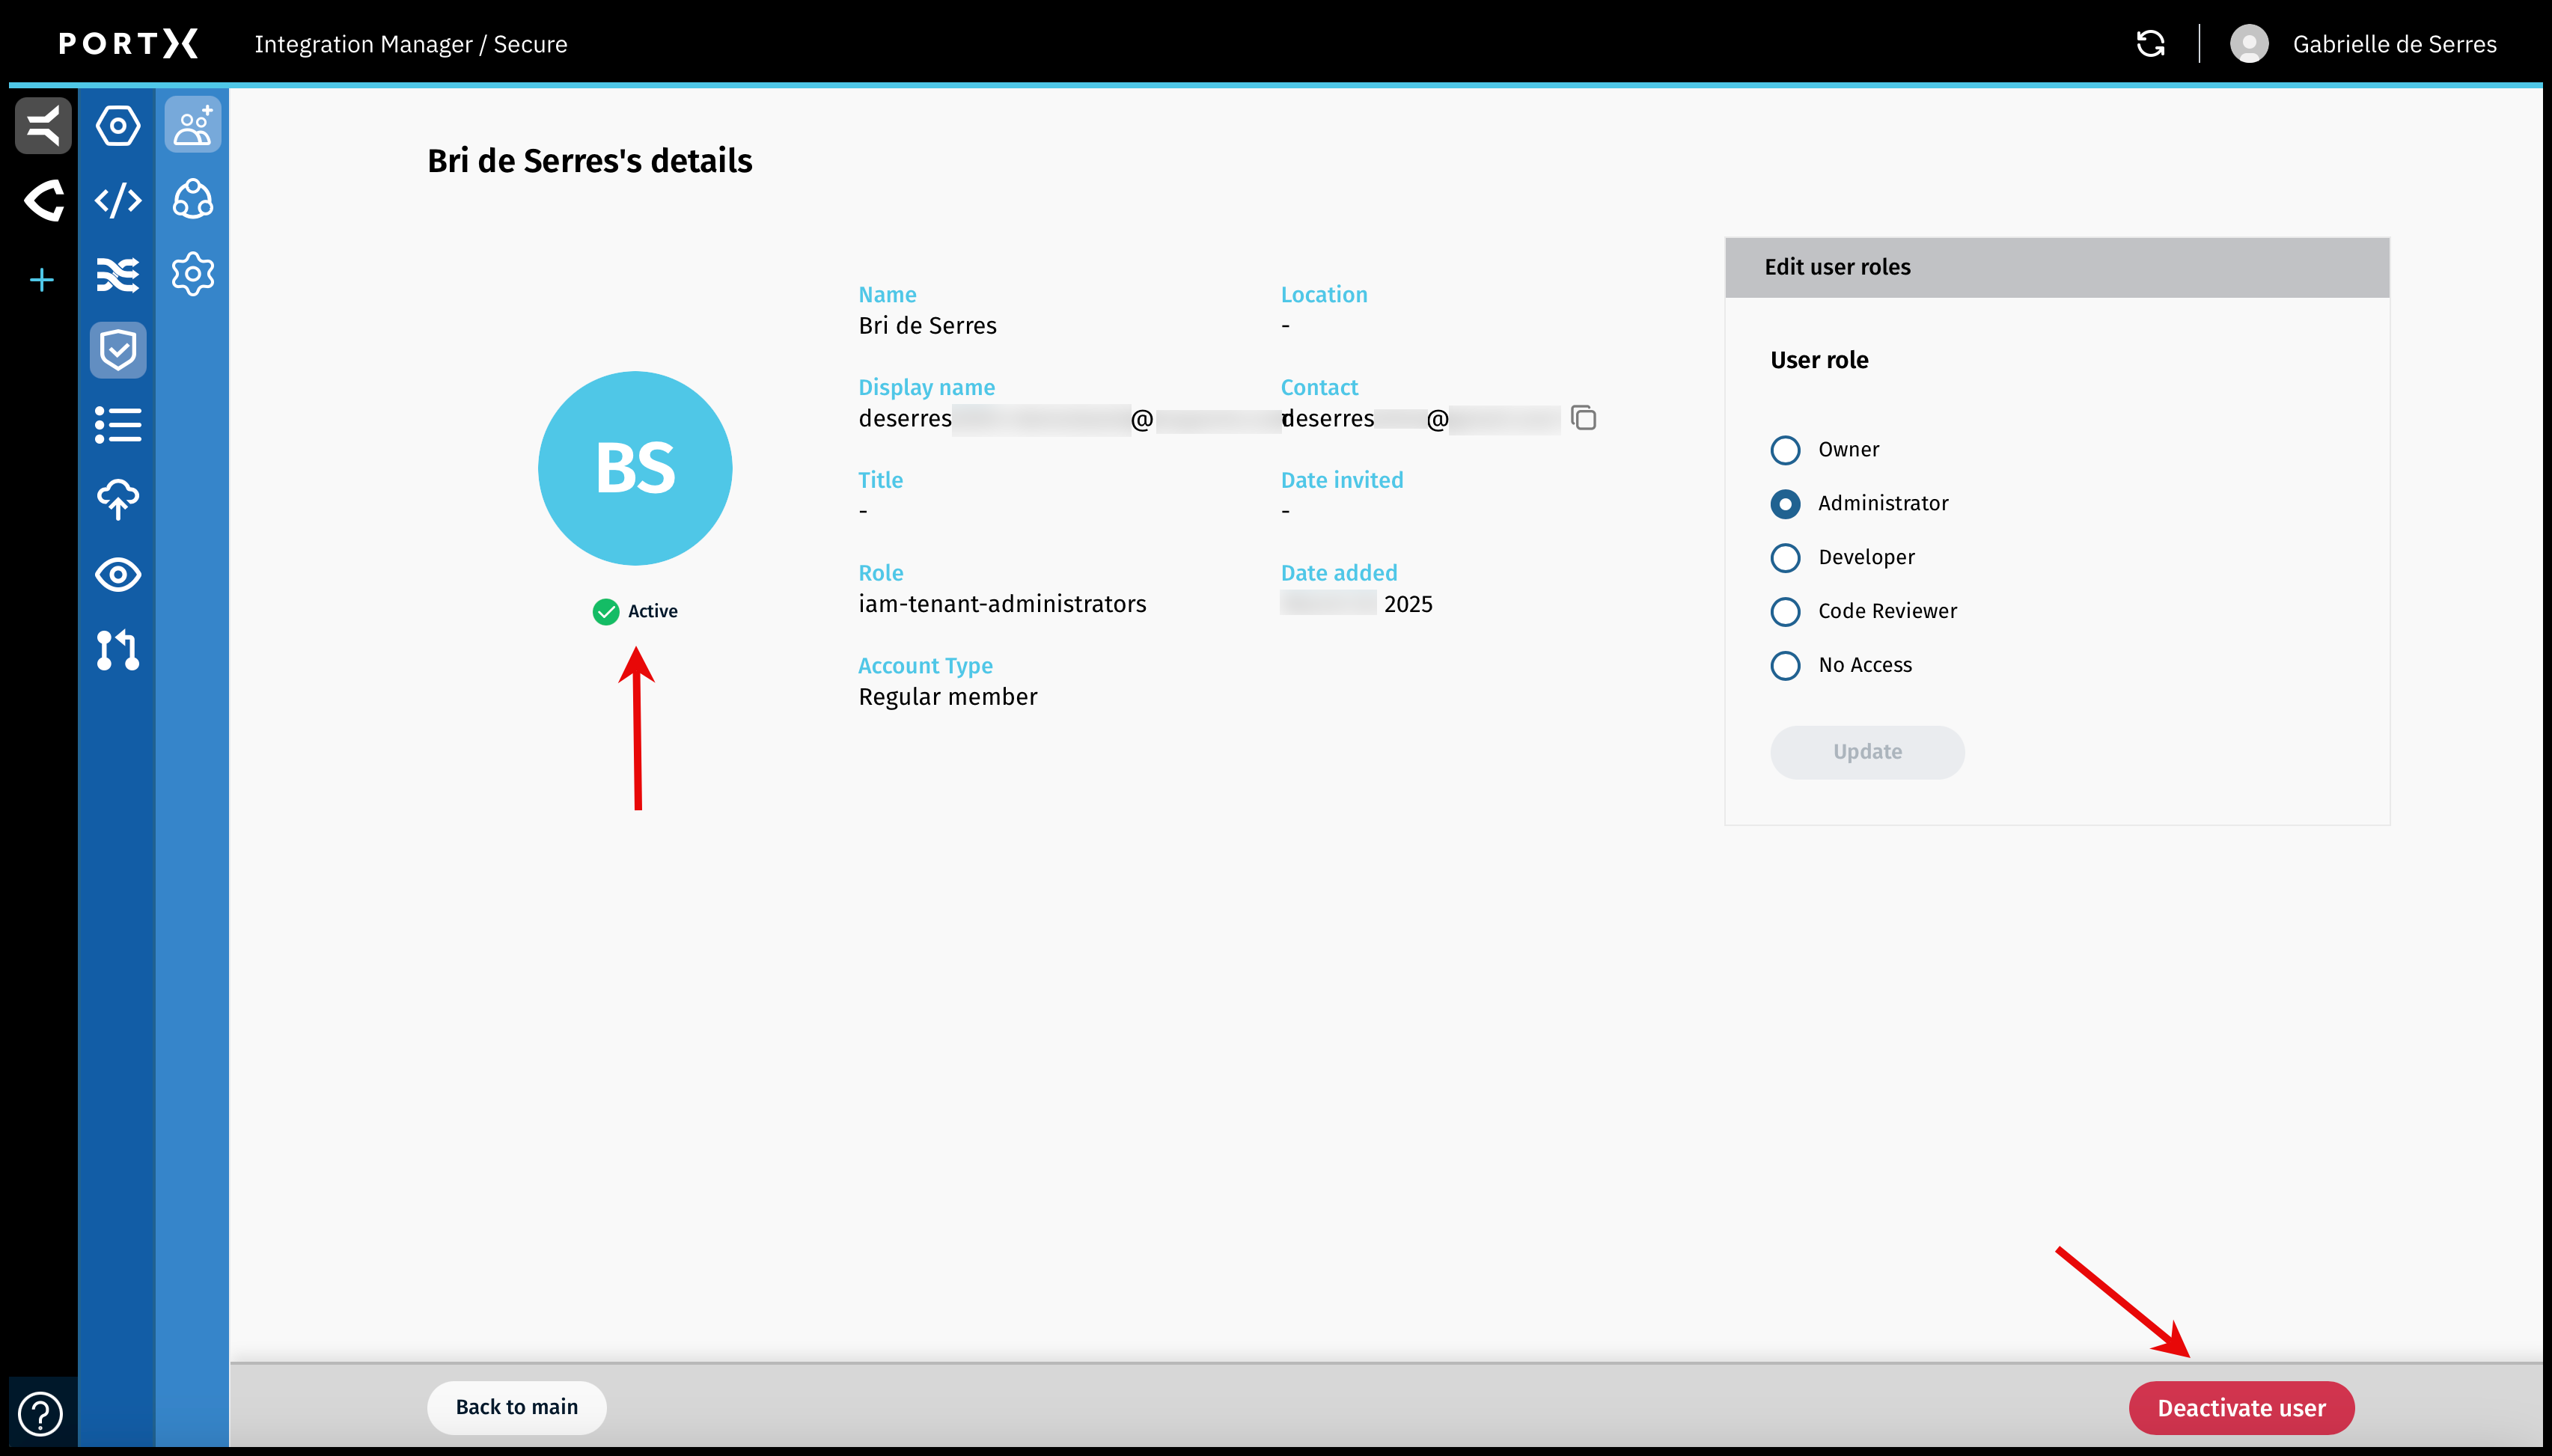Set the user role to No Access
The image size is (2552, 1456).
1785,666
